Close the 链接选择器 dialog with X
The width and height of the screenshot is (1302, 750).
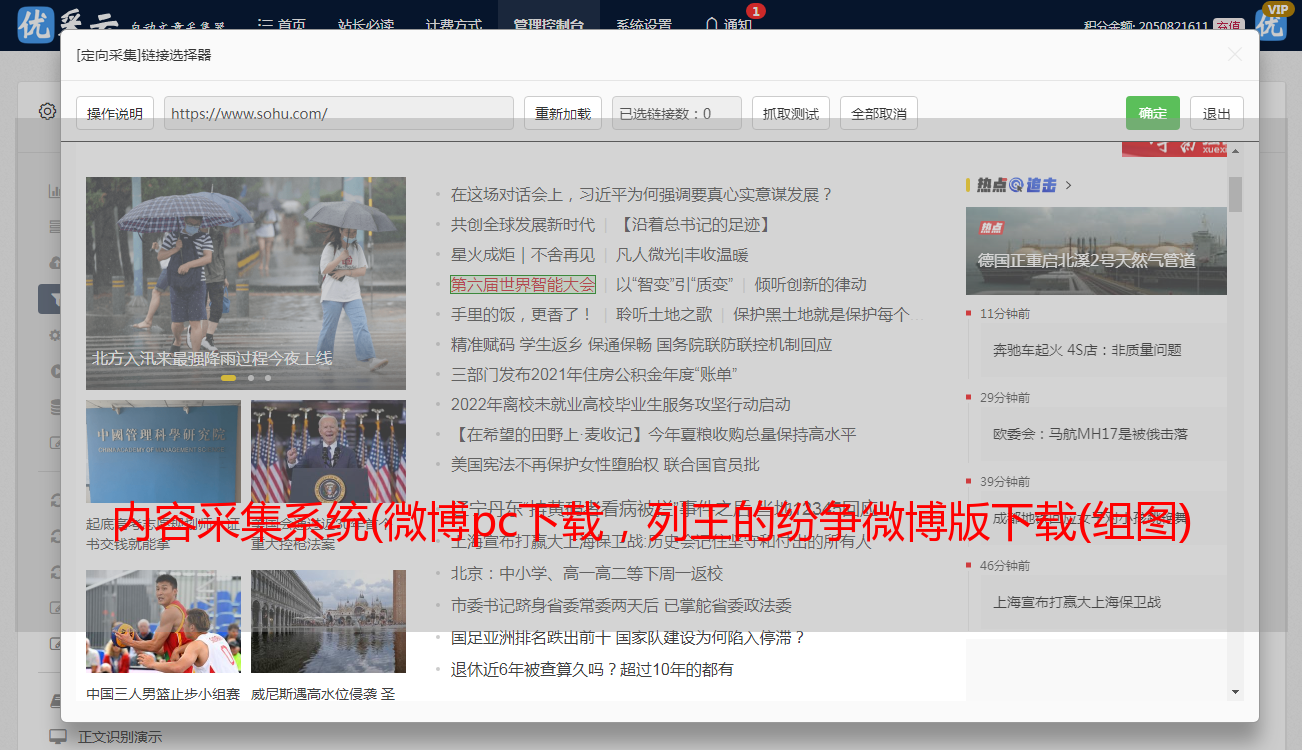coord(1235,55)
